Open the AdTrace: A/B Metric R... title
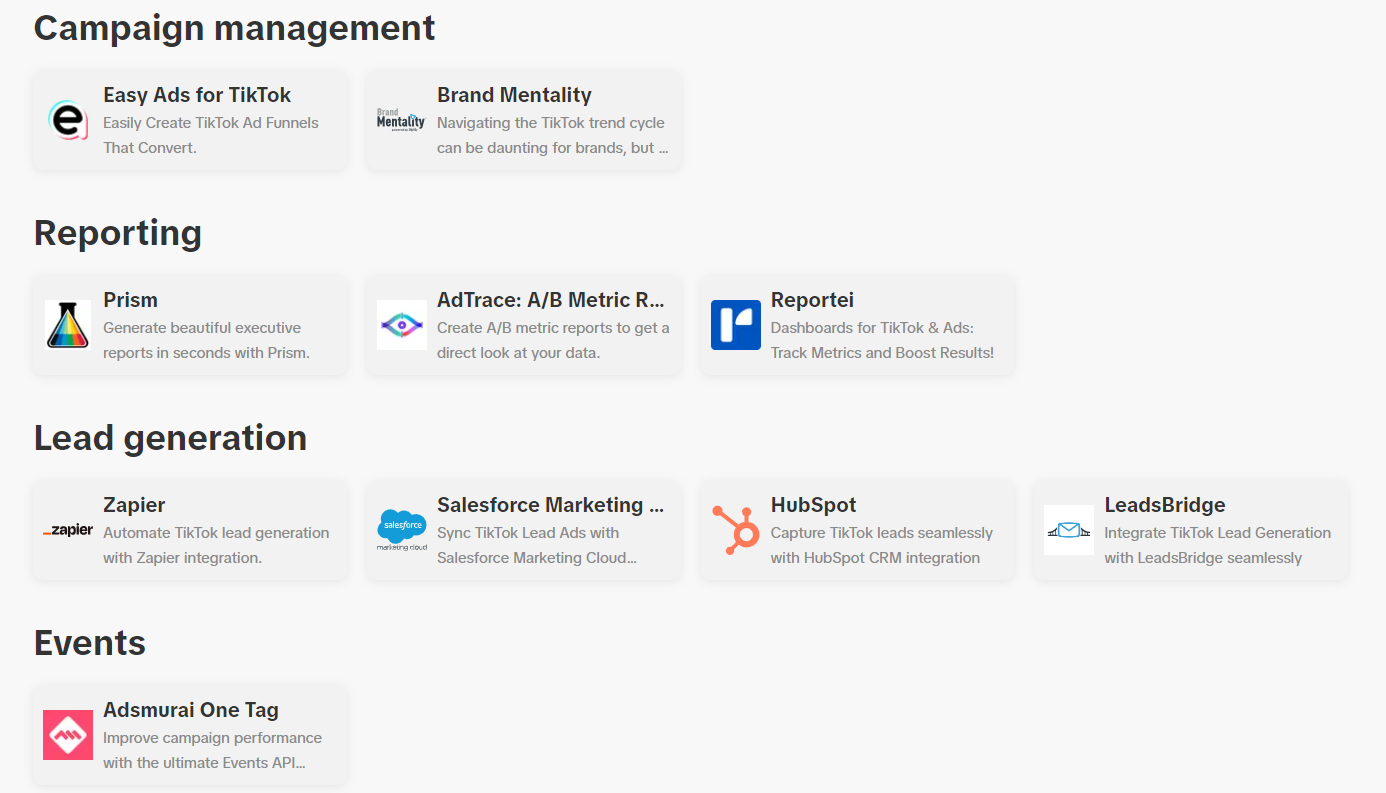 [x=551, y=300]
